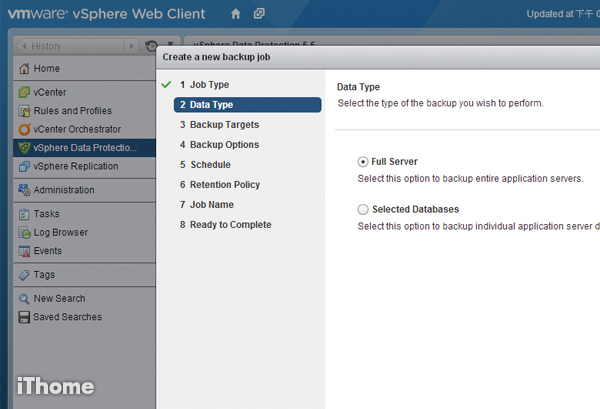Click the vCenter sidebar icon
Screen dimensions: 600x409
(x=24, y=92)
